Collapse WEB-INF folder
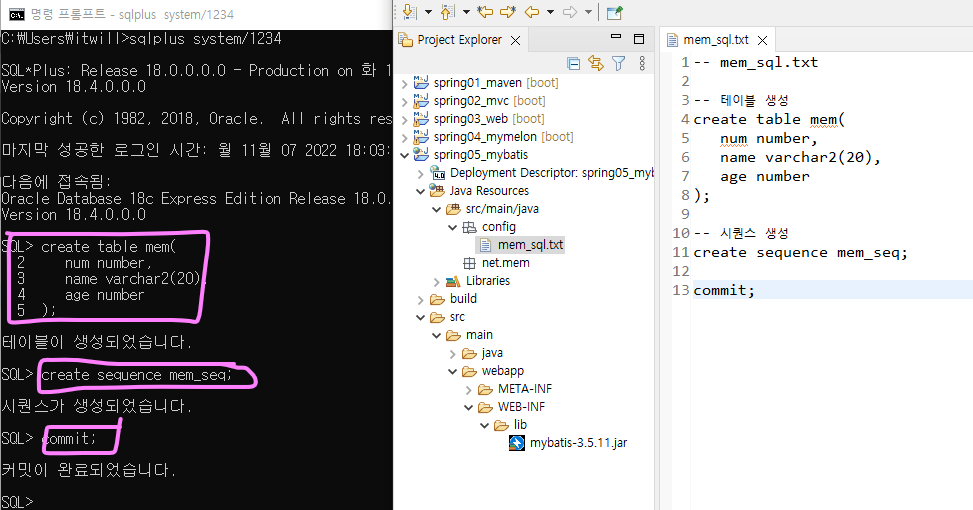The width and height of the screenshot is (973, 510). (469, 407)
